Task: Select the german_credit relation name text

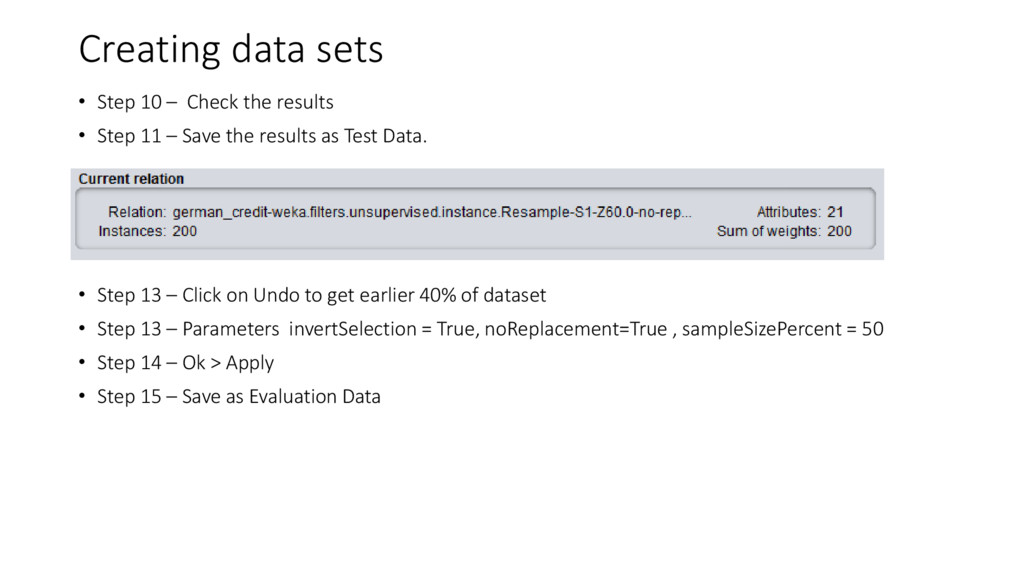Action: point(432,212)
